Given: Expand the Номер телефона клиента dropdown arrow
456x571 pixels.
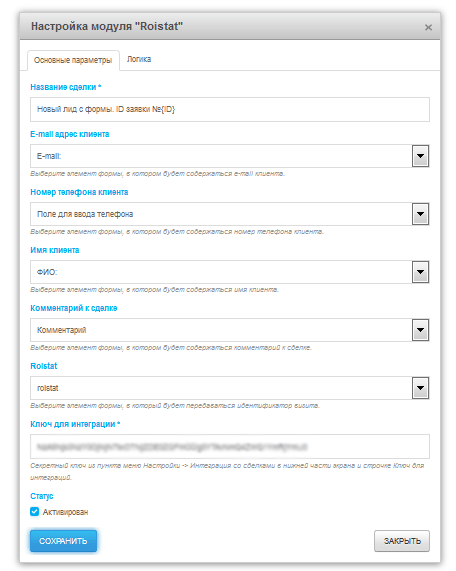Looking at the screenshot, I should 420,214.
